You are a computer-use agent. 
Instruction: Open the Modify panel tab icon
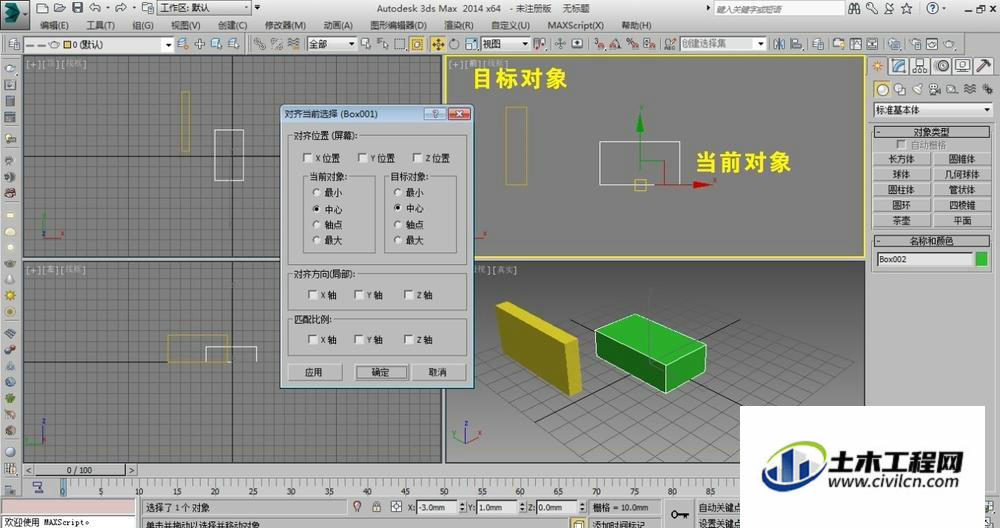point(899,66)
